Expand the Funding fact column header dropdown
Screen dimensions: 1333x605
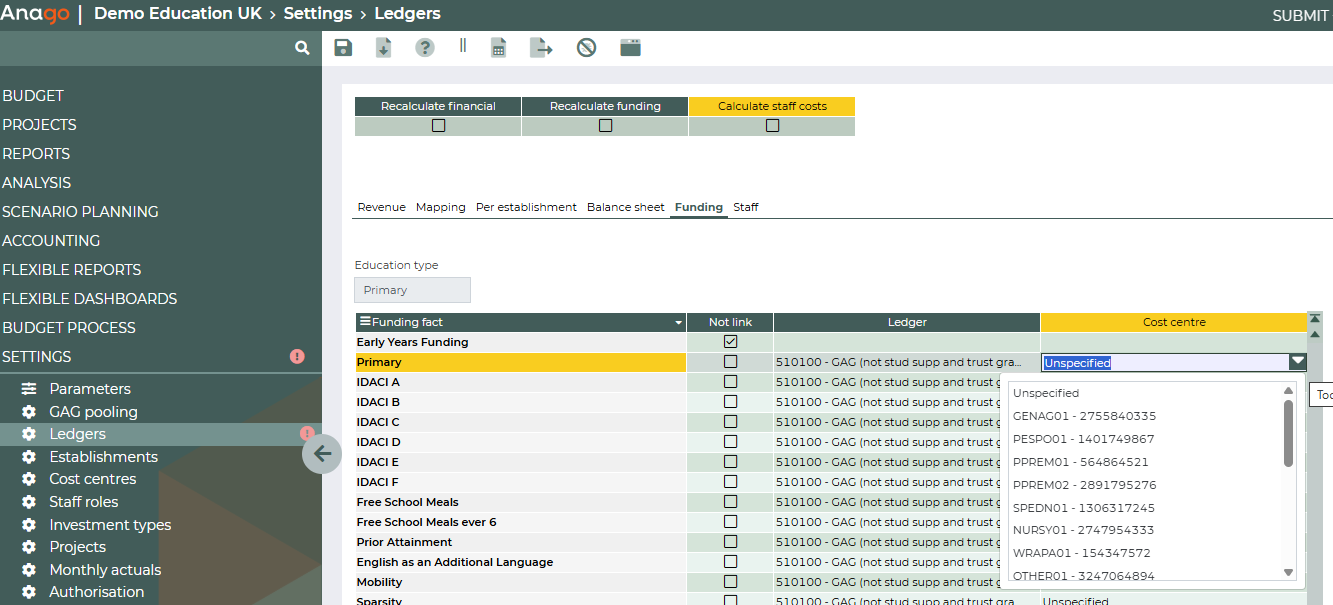(x=678, y=323)
